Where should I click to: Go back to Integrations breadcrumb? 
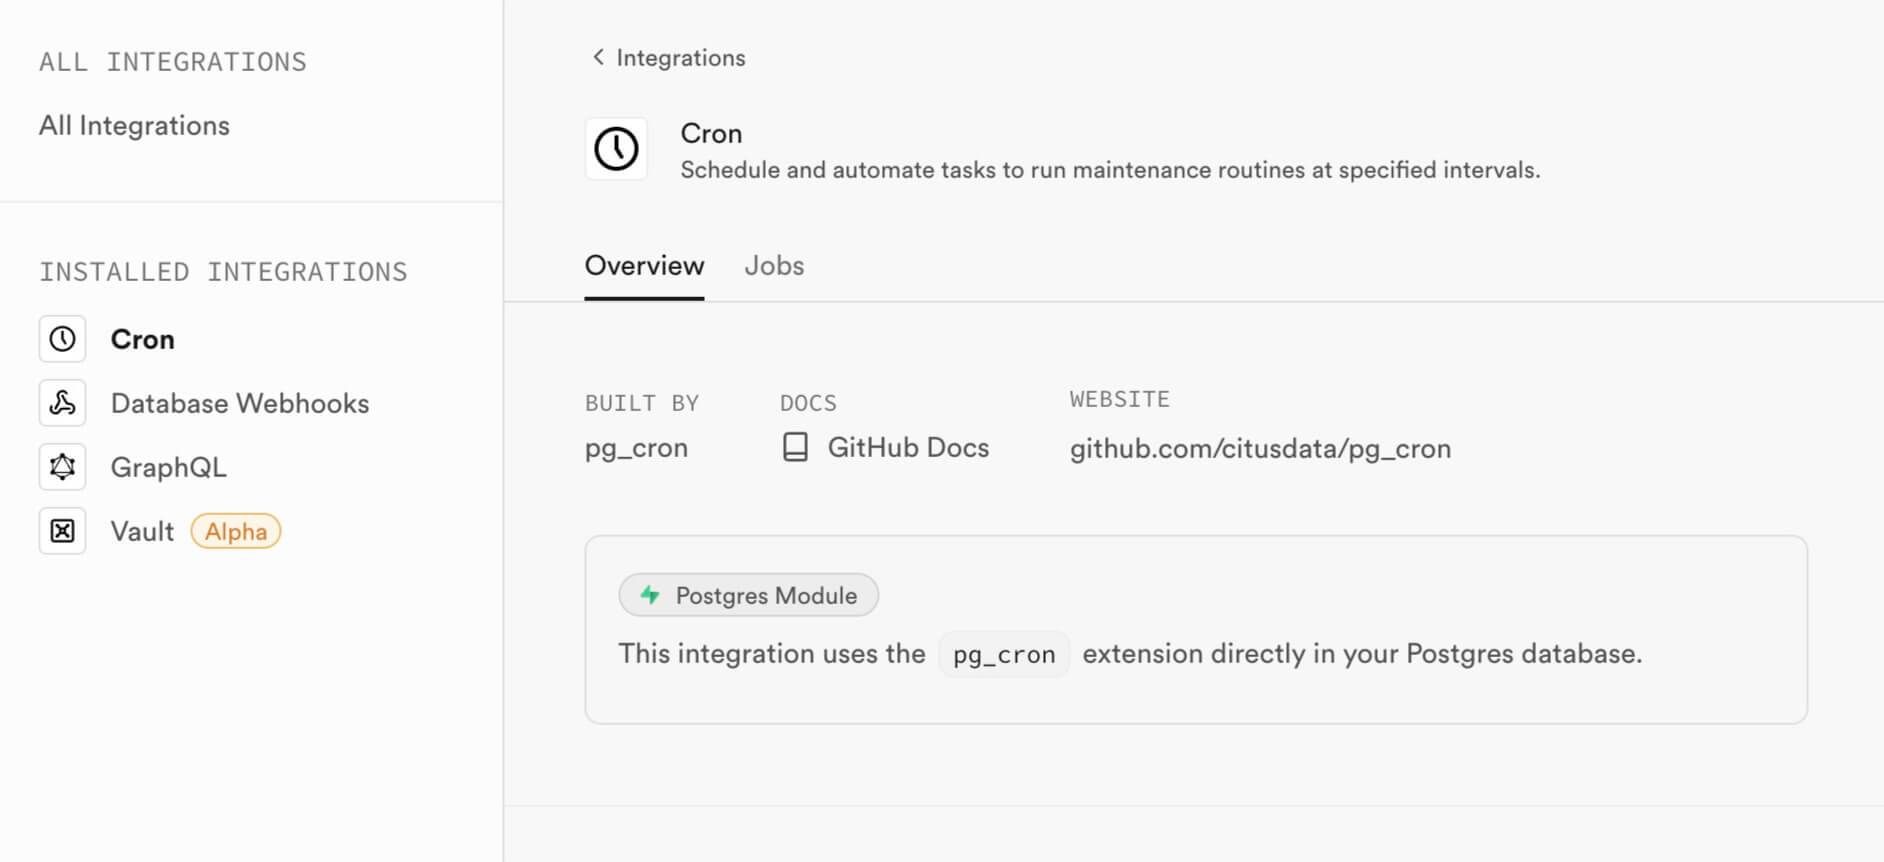tap(680, 58)
